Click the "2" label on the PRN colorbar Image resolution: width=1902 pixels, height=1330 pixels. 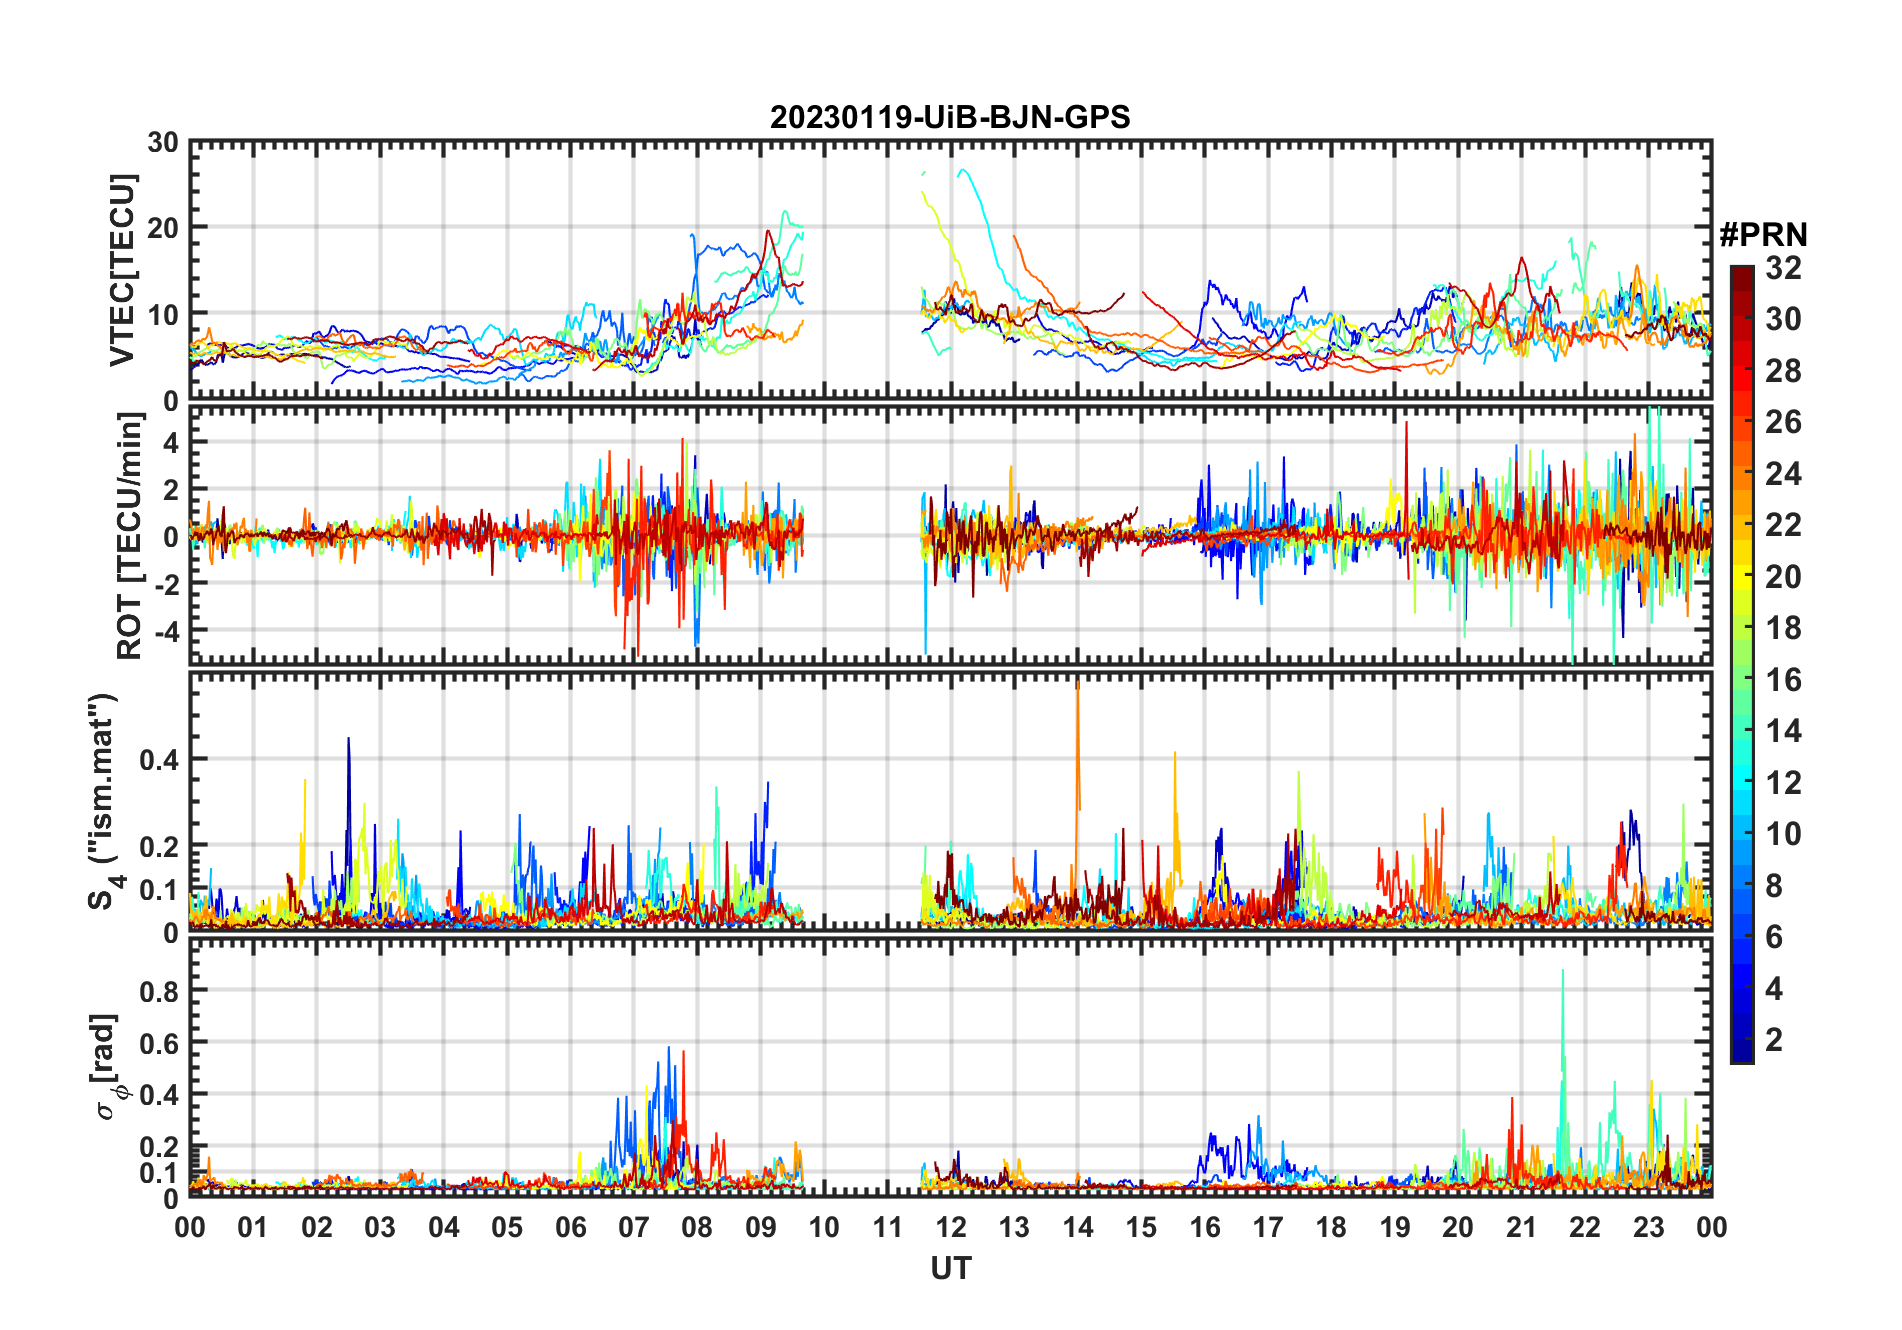click(x=1774, y=1040)
